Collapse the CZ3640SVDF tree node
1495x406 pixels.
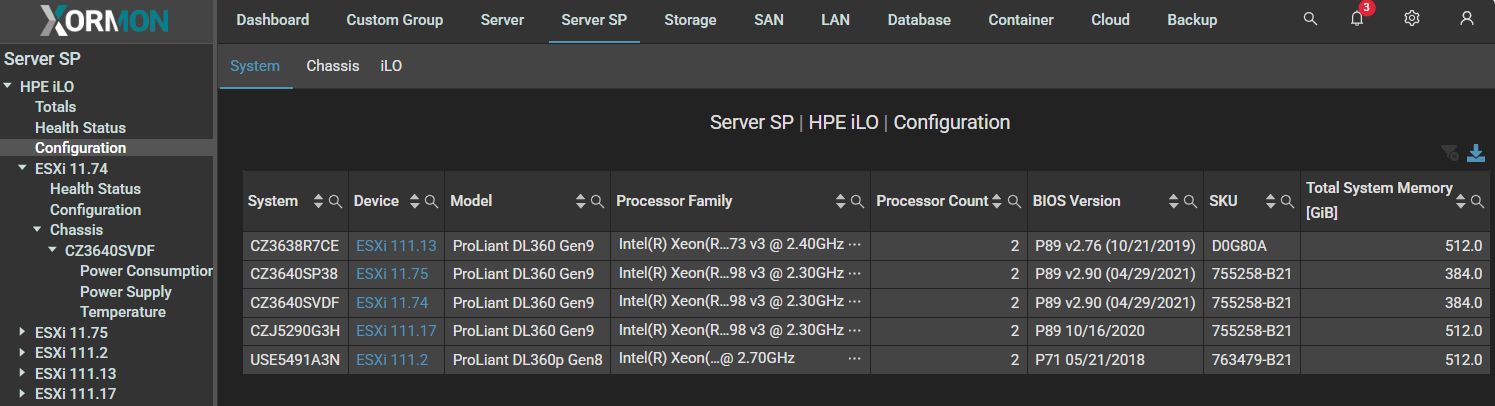(53, 250)
